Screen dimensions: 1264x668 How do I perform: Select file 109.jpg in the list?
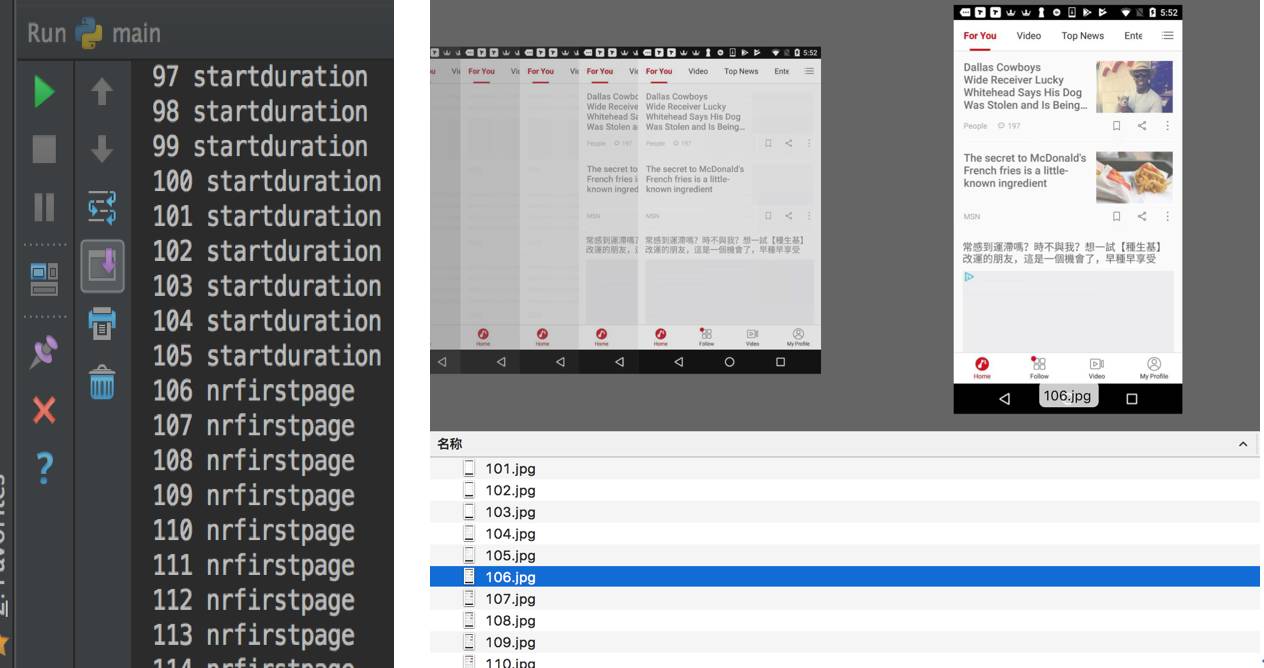845,642
